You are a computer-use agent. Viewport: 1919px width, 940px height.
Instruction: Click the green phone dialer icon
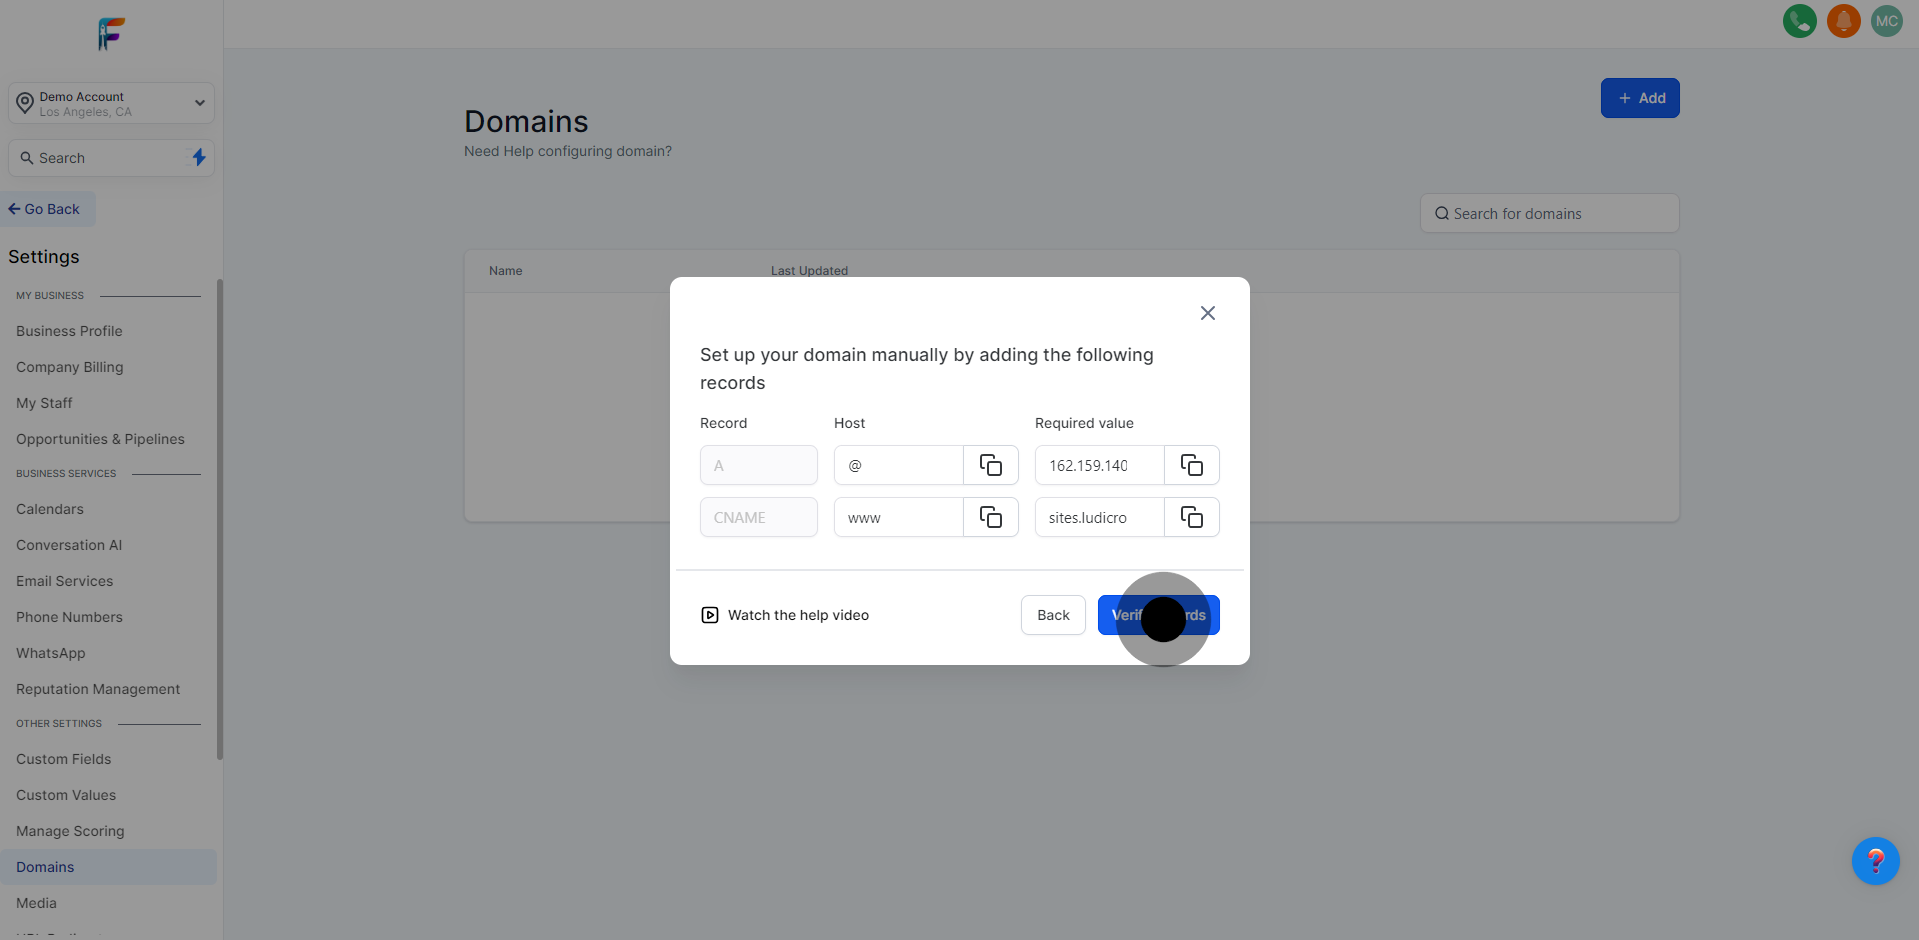[1799, 21]
